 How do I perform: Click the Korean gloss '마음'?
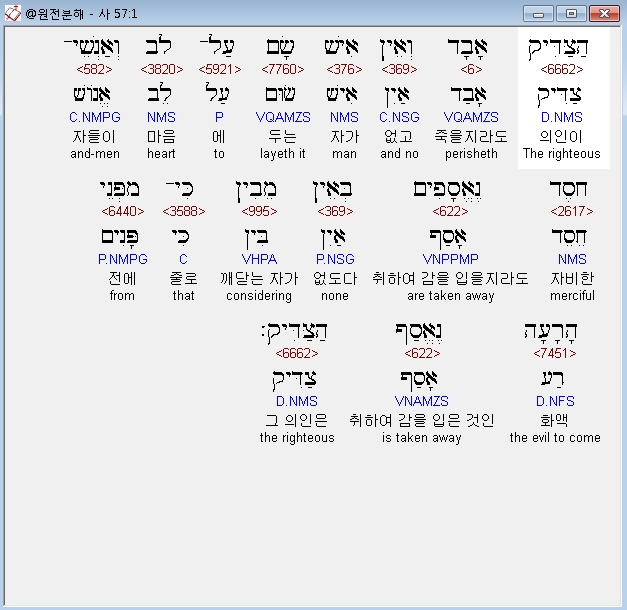click(161, 137)
